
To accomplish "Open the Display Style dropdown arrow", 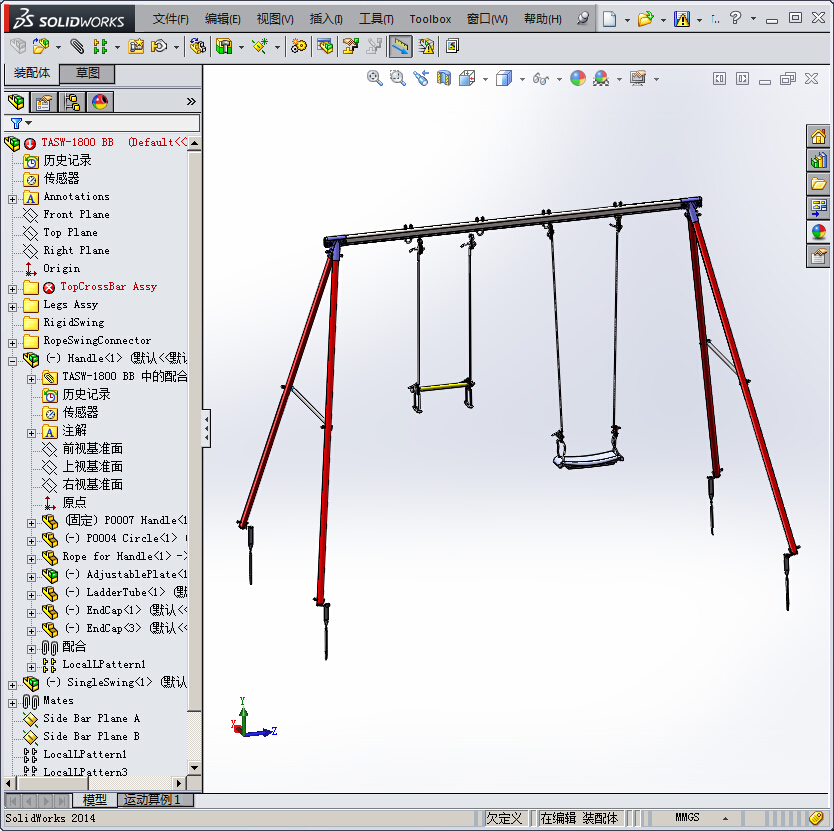I will click(522, 79).
